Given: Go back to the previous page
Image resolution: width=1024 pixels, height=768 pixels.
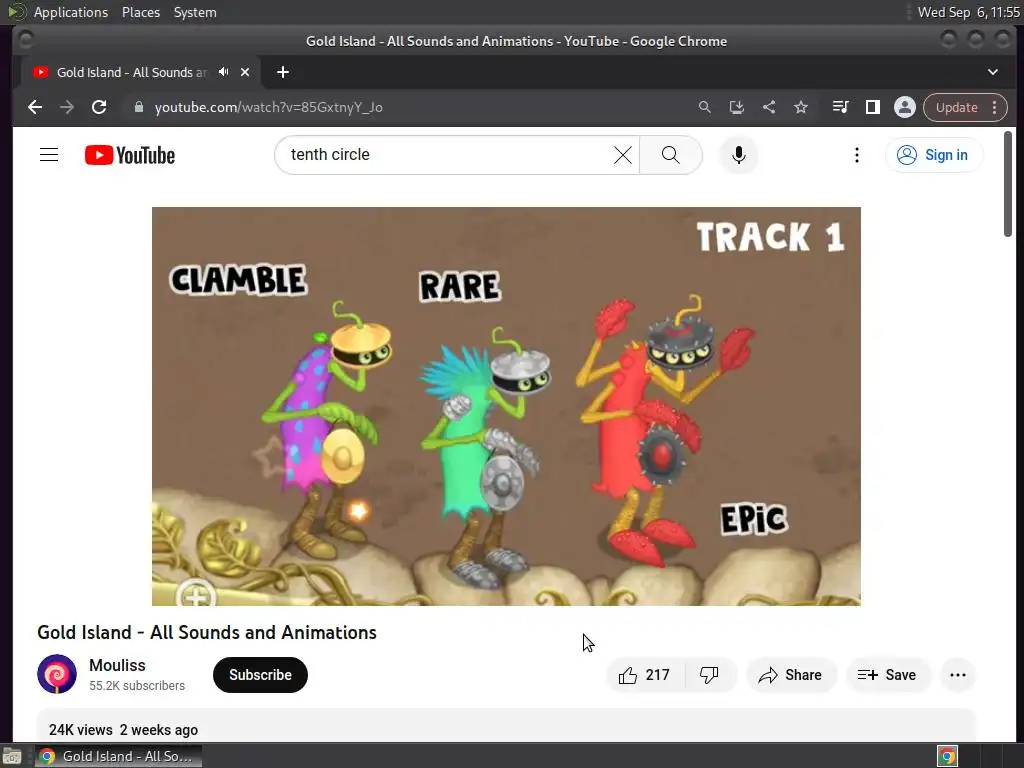Looking at the screenshot, I should click(x=35, y=107).
